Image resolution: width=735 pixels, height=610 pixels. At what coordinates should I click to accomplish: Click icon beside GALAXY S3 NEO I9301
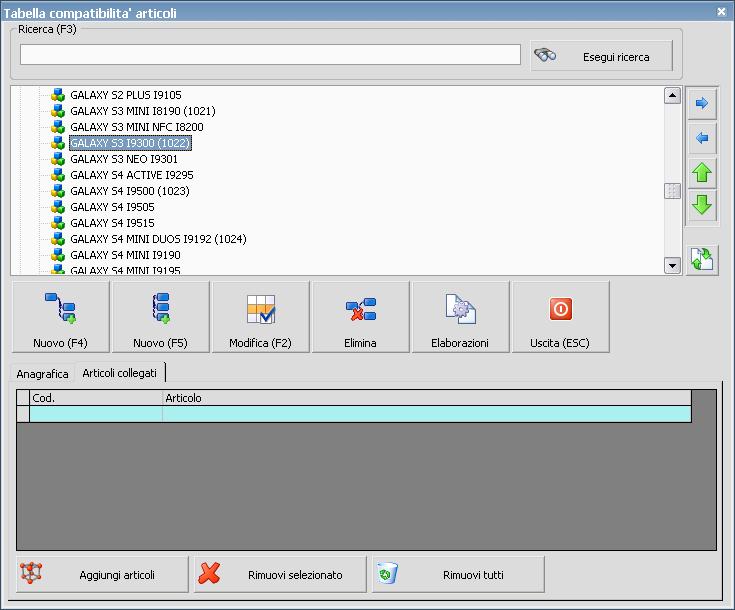coord(58,158)
